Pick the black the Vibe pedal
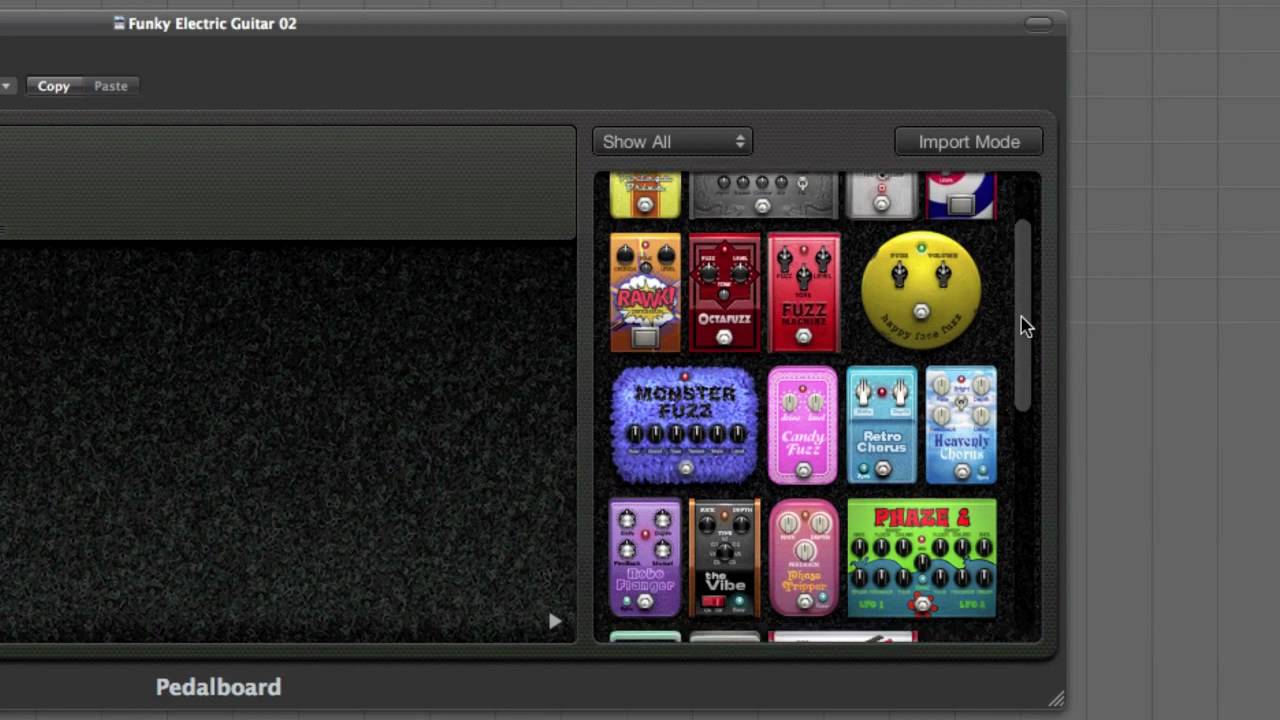 point(724,558)
